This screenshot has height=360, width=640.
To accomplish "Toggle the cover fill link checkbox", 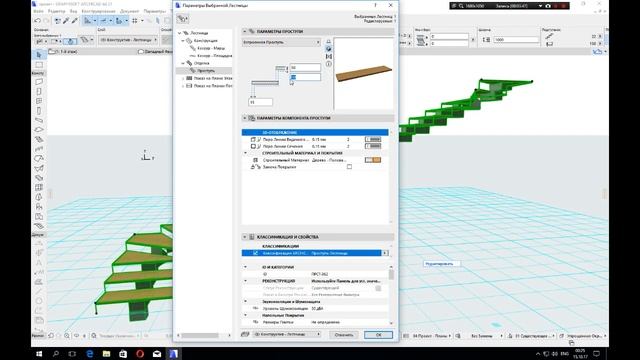I will (x=349, y=167).
